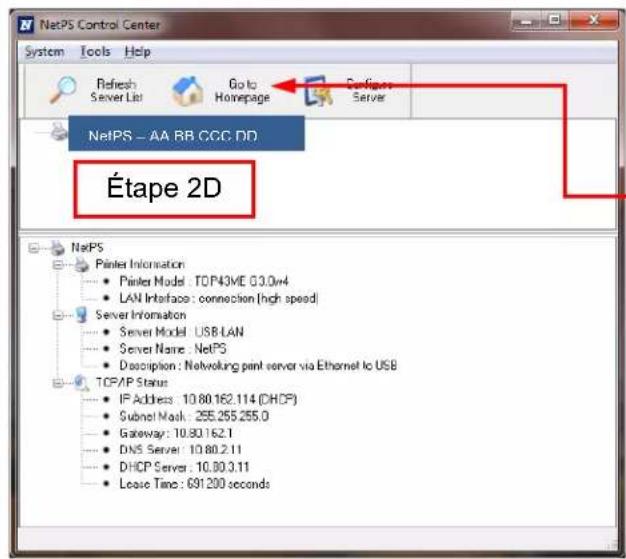Select the Printer Model TDP43ME row
Screen dimensions: 626x559
tap(204, 281)
